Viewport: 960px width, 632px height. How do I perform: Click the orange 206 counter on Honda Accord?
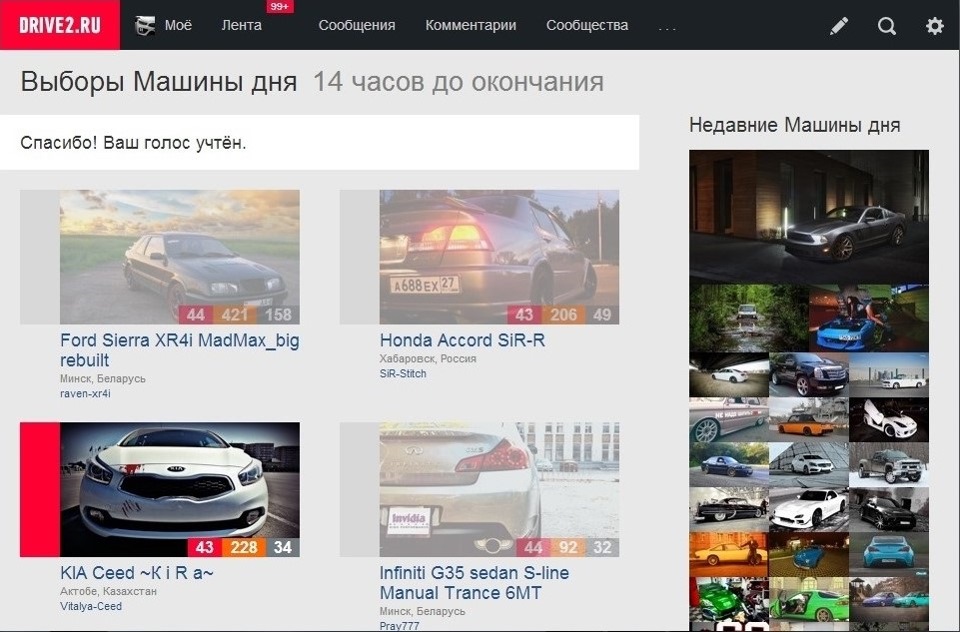[563, 315]
